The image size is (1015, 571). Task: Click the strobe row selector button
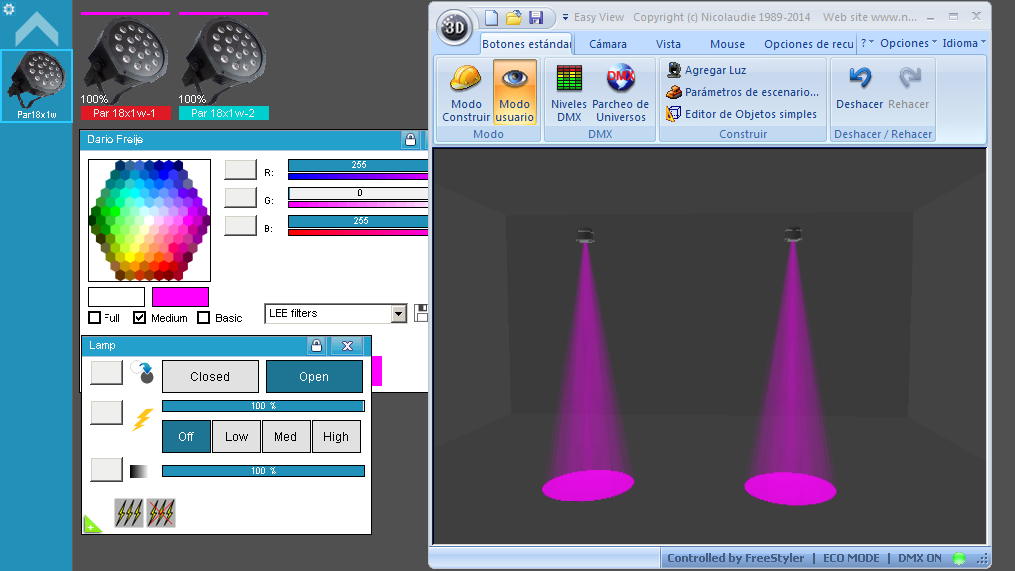pyautogui.click(x=107, y=412)
